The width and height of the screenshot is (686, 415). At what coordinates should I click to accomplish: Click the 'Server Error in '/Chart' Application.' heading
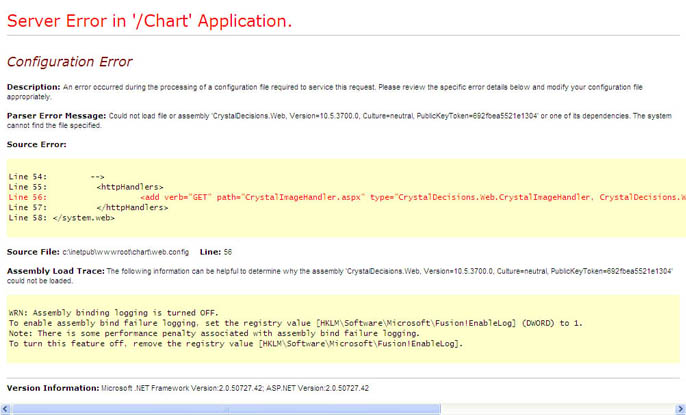pos(150,21)
